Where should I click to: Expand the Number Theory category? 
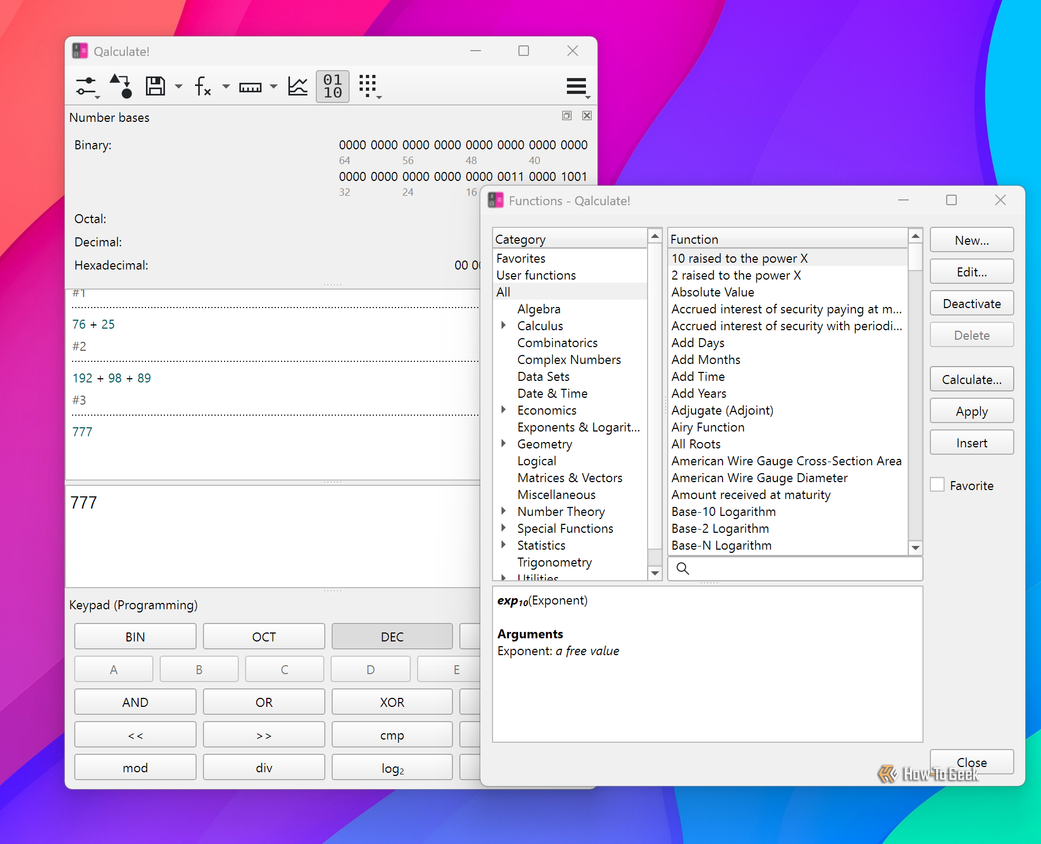point(503,511)
